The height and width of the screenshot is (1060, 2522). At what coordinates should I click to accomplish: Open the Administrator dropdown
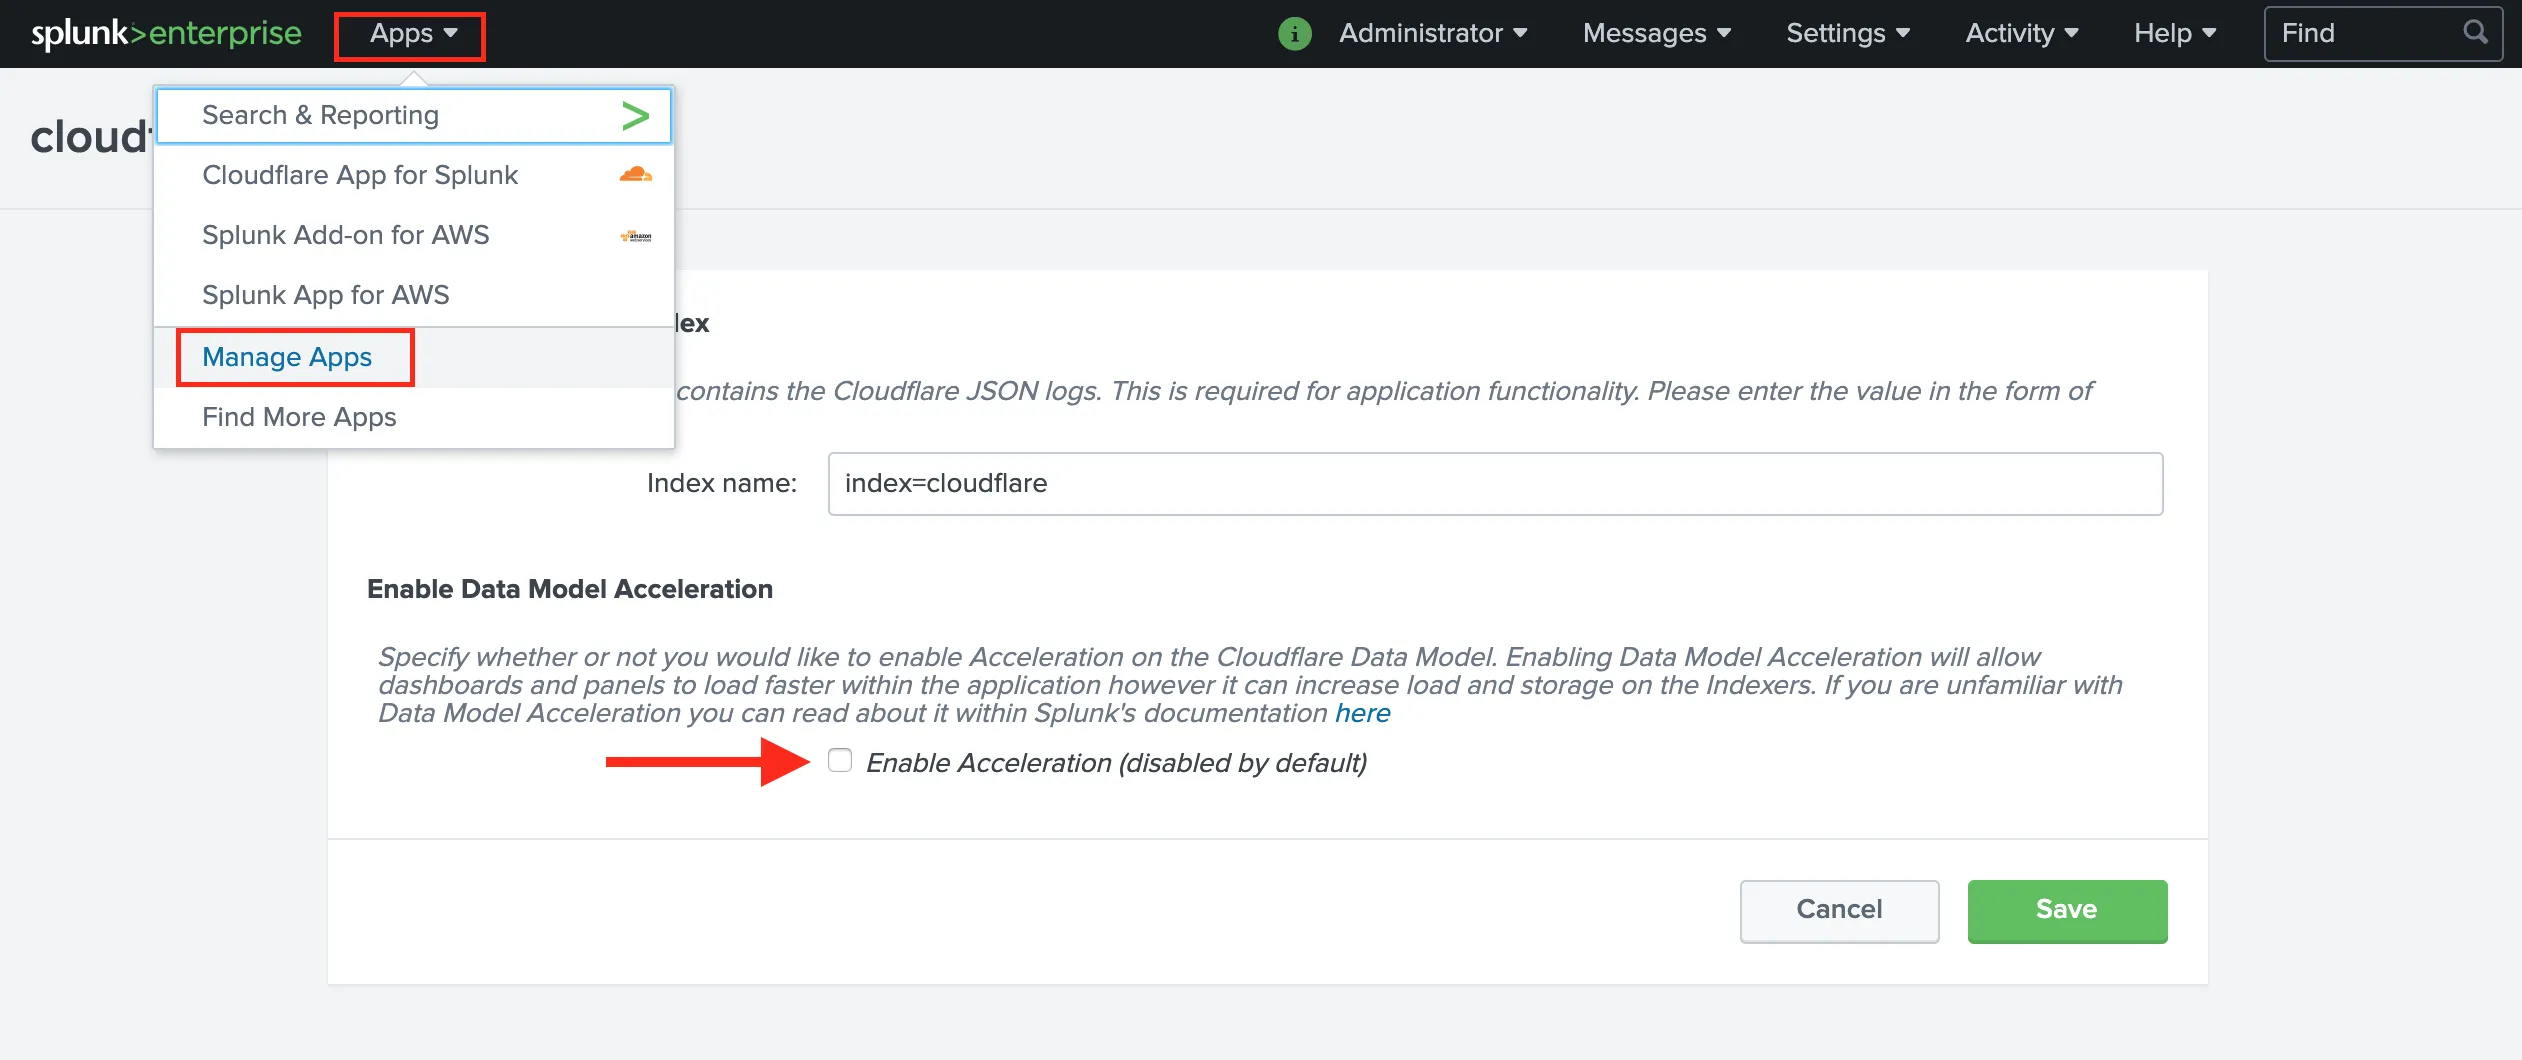pos(1433,33)
